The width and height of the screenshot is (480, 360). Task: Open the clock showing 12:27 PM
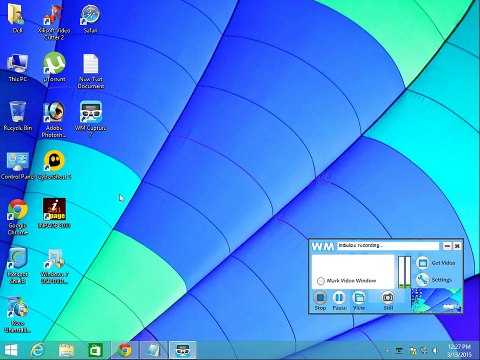[x=459, y=351]
